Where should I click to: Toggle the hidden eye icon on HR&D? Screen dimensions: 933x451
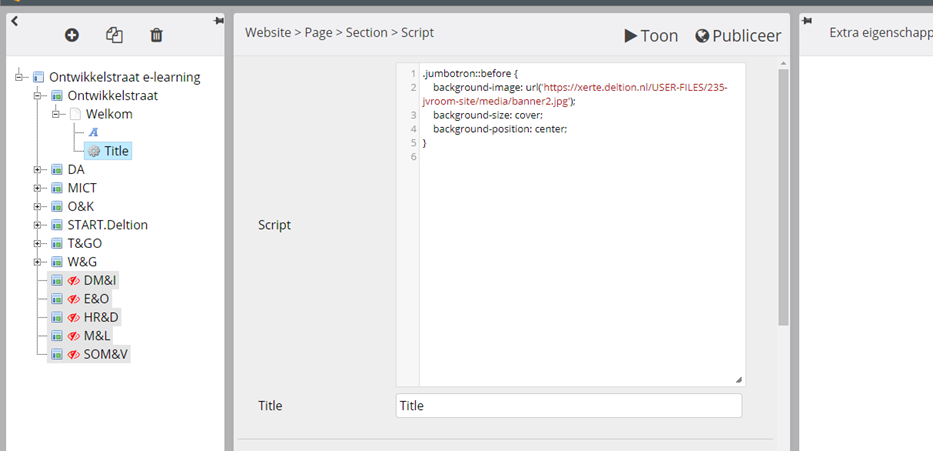click(x=74, y=318)
